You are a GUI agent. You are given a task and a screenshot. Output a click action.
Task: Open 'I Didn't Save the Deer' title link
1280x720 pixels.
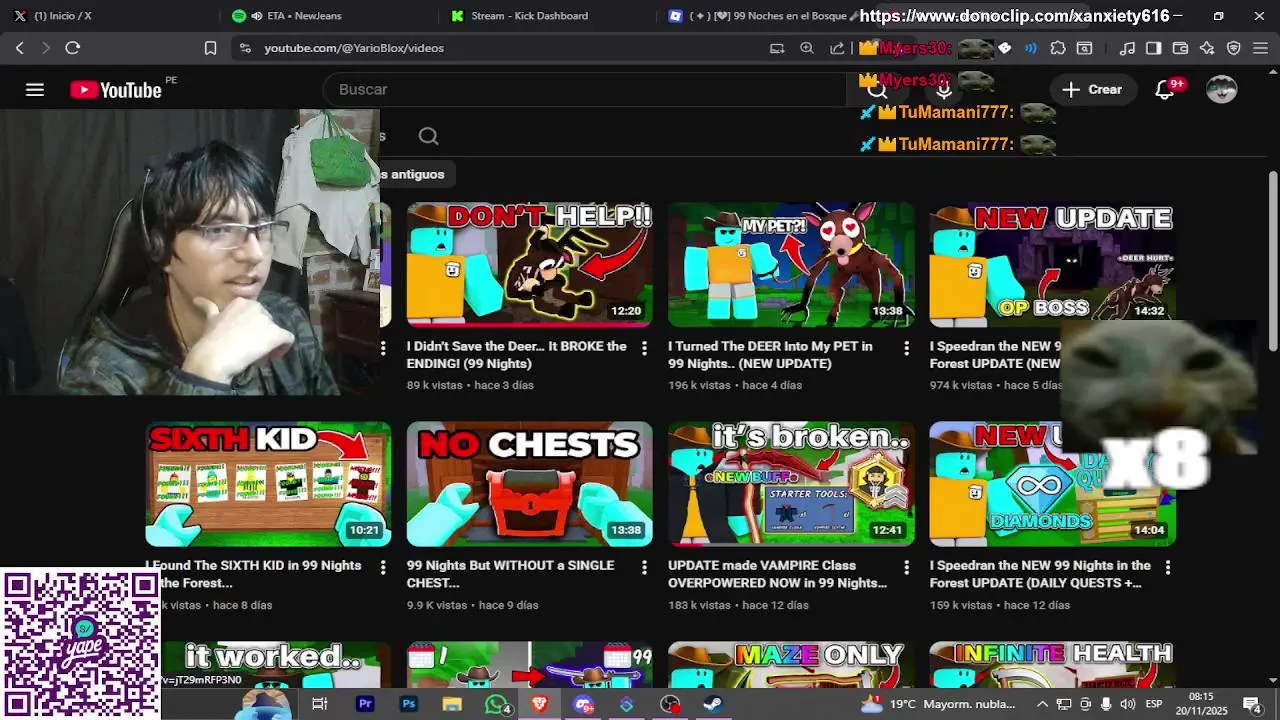[516, 355]
